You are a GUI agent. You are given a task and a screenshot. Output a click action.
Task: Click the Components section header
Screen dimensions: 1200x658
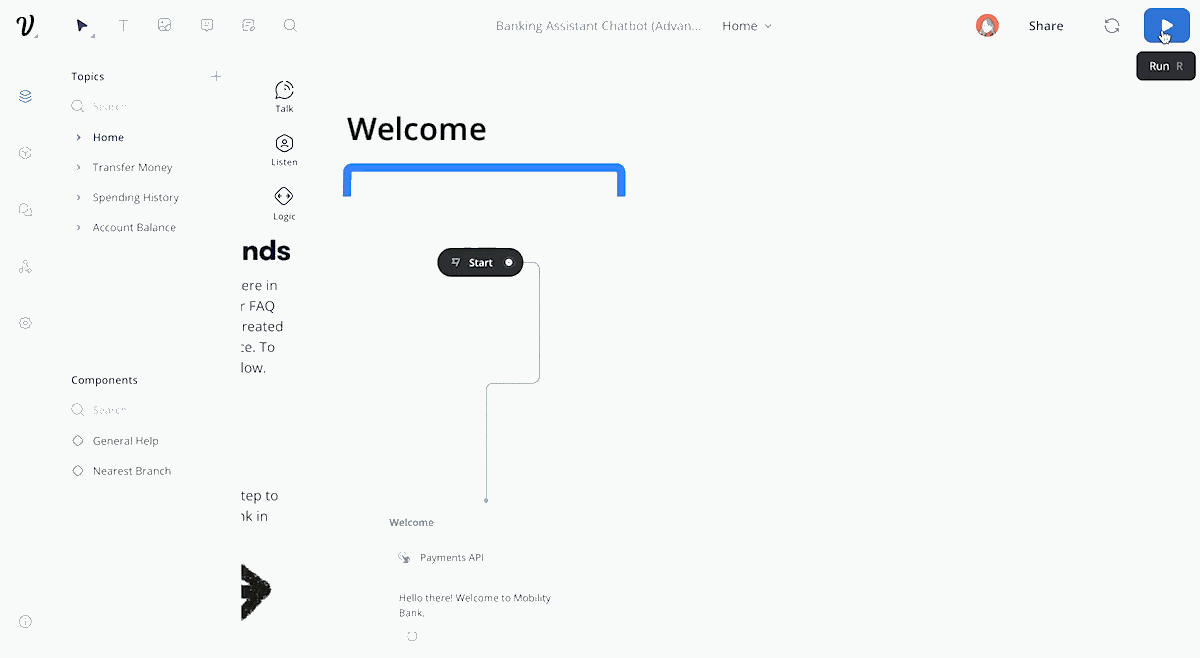pyautogui.click(x=104, y=380)
